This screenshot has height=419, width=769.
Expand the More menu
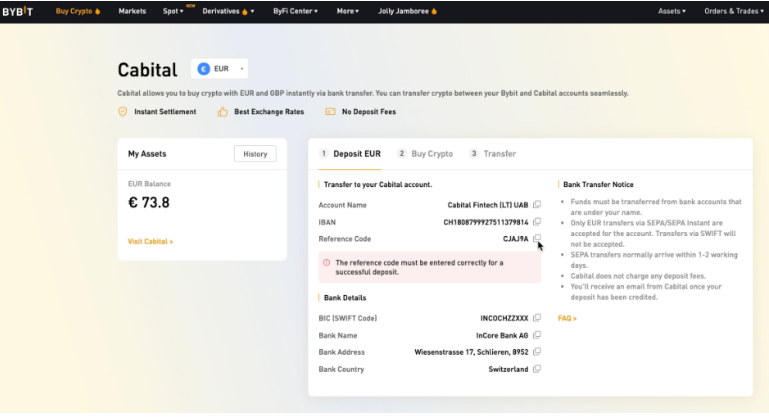(x=348, y=11)
